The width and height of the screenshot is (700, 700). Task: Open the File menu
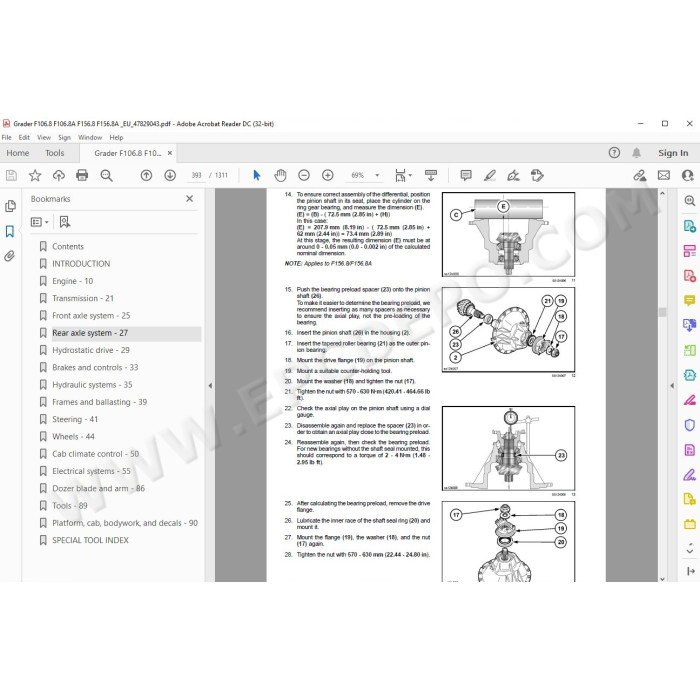7,138
